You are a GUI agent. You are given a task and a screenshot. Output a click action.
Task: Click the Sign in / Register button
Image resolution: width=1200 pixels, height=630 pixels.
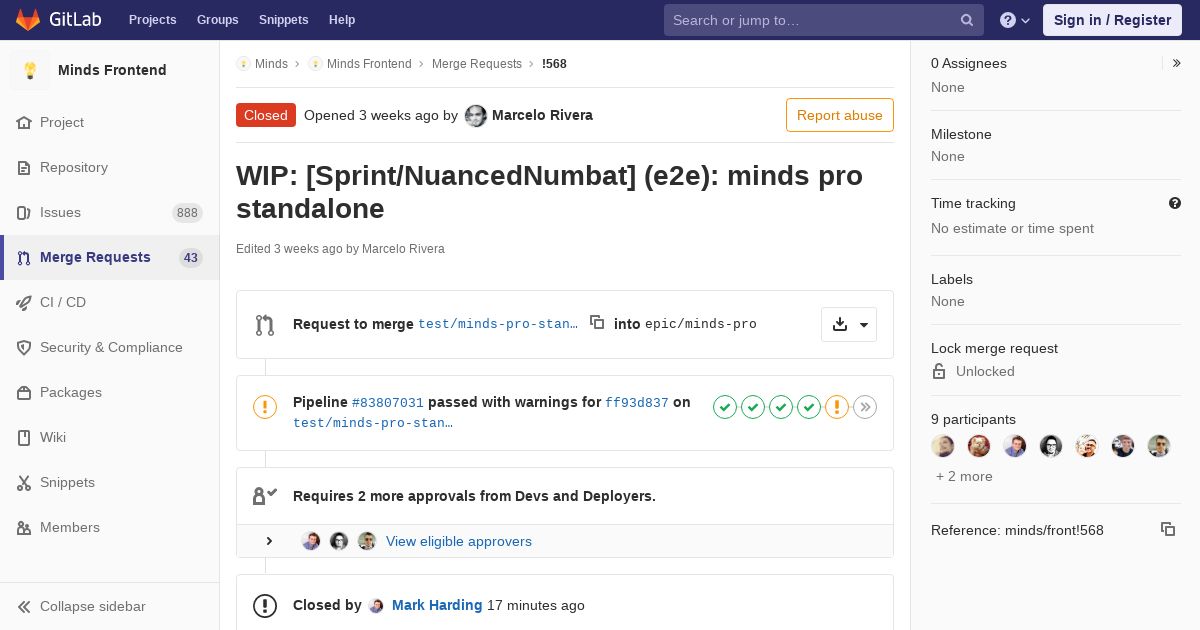point(1112,20)
